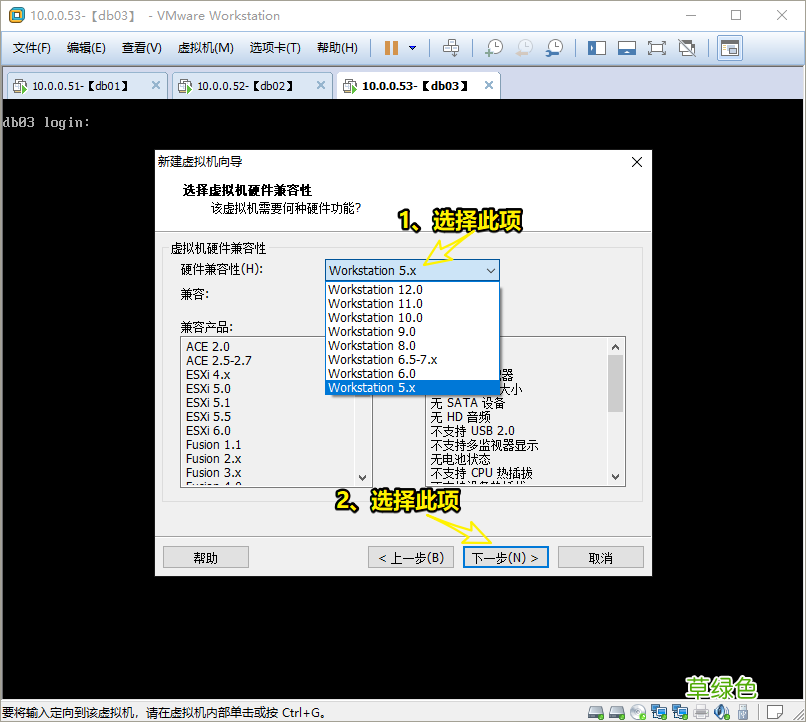Close the 10.0.0.53 db03 tab
This screenshot has width=806, height=722.
pos(489,85)
